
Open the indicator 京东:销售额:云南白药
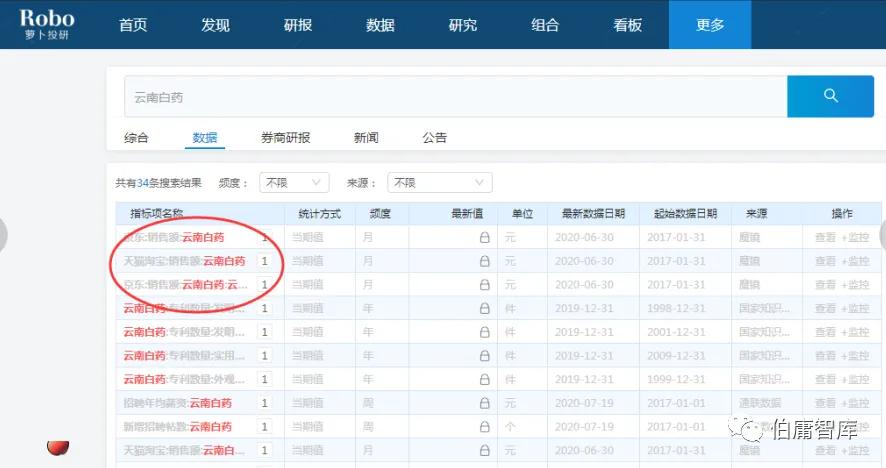coord(173,237)
